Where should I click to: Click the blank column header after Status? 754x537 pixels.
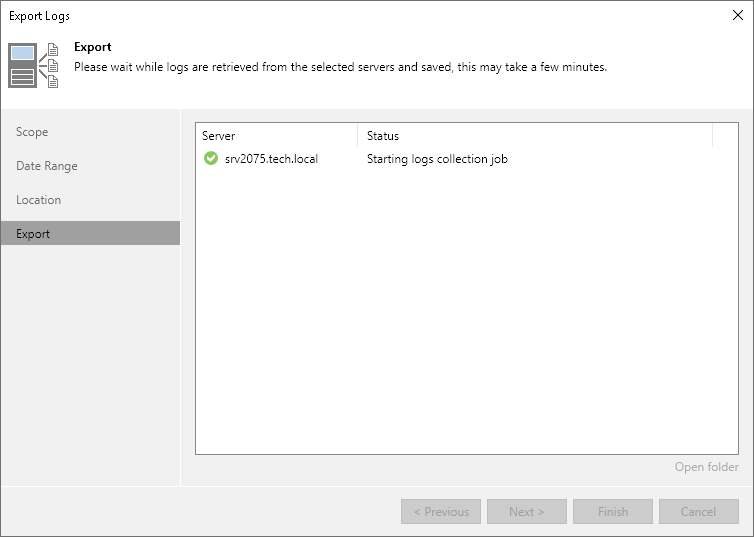(x=725, y=136)
